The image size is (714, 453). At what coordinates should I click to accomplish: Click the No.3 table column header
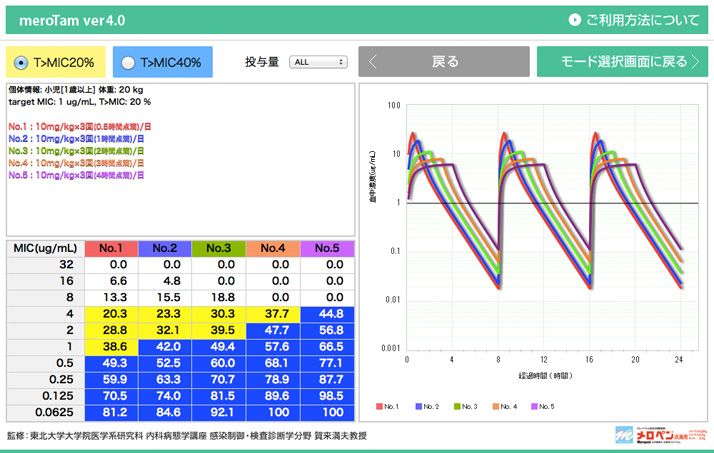[218, 248]
